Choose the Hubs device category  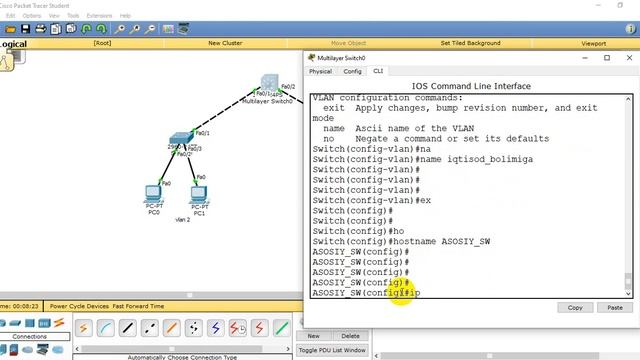tap(30, 323)
